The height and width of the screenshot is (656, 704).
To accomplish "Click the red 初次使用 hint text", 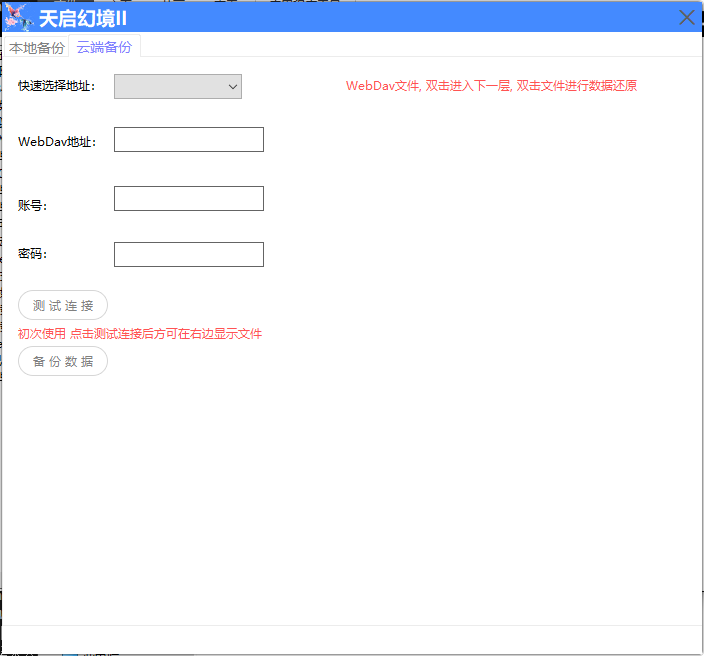I will point(140,334).
